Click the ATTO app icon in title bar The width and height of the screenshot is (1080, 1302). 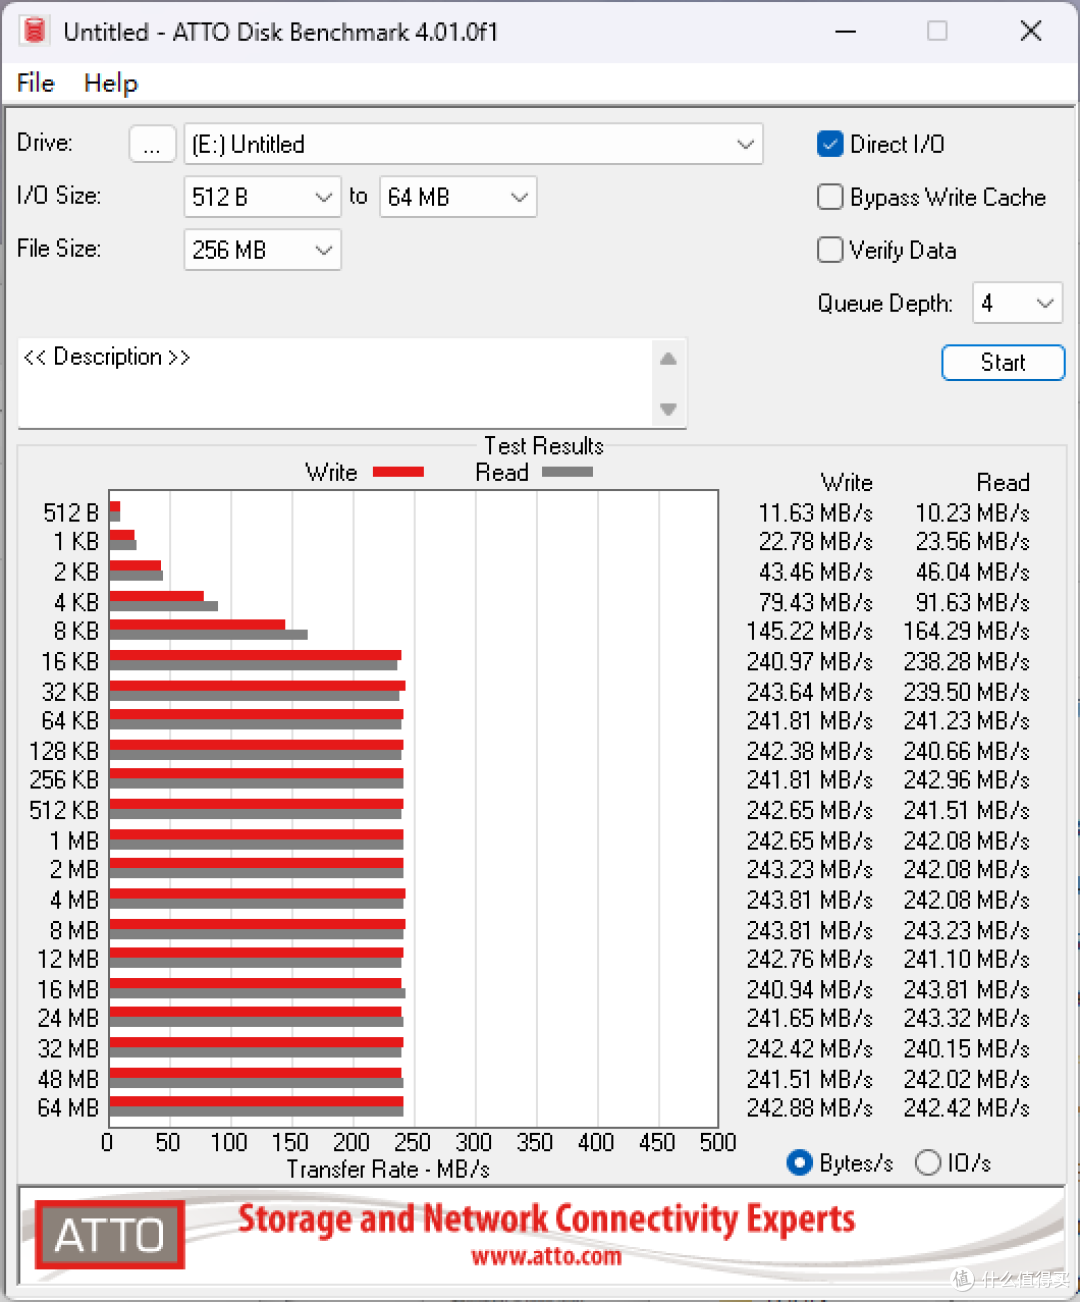coord(34,31)
